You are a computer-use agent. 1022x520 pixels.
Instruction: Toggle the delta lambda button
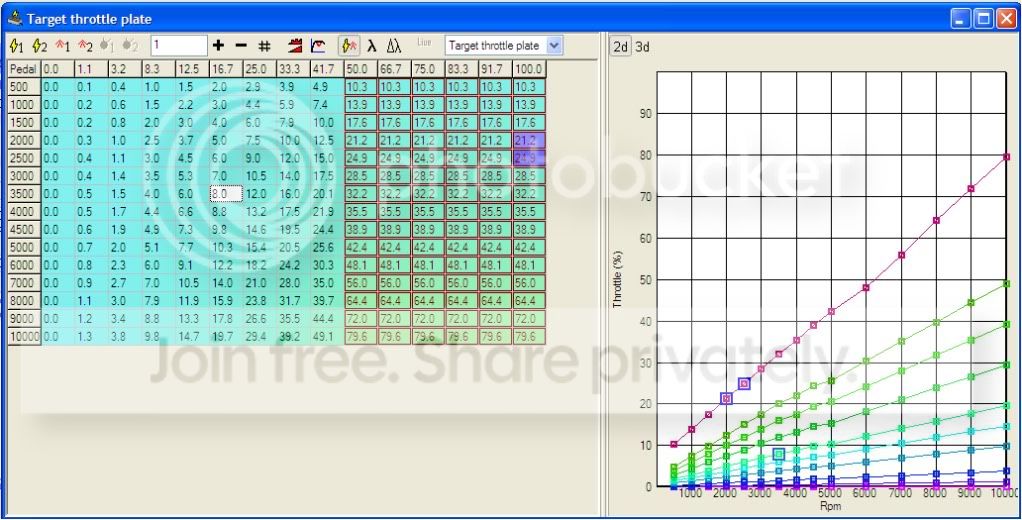[x=394, y=46]
